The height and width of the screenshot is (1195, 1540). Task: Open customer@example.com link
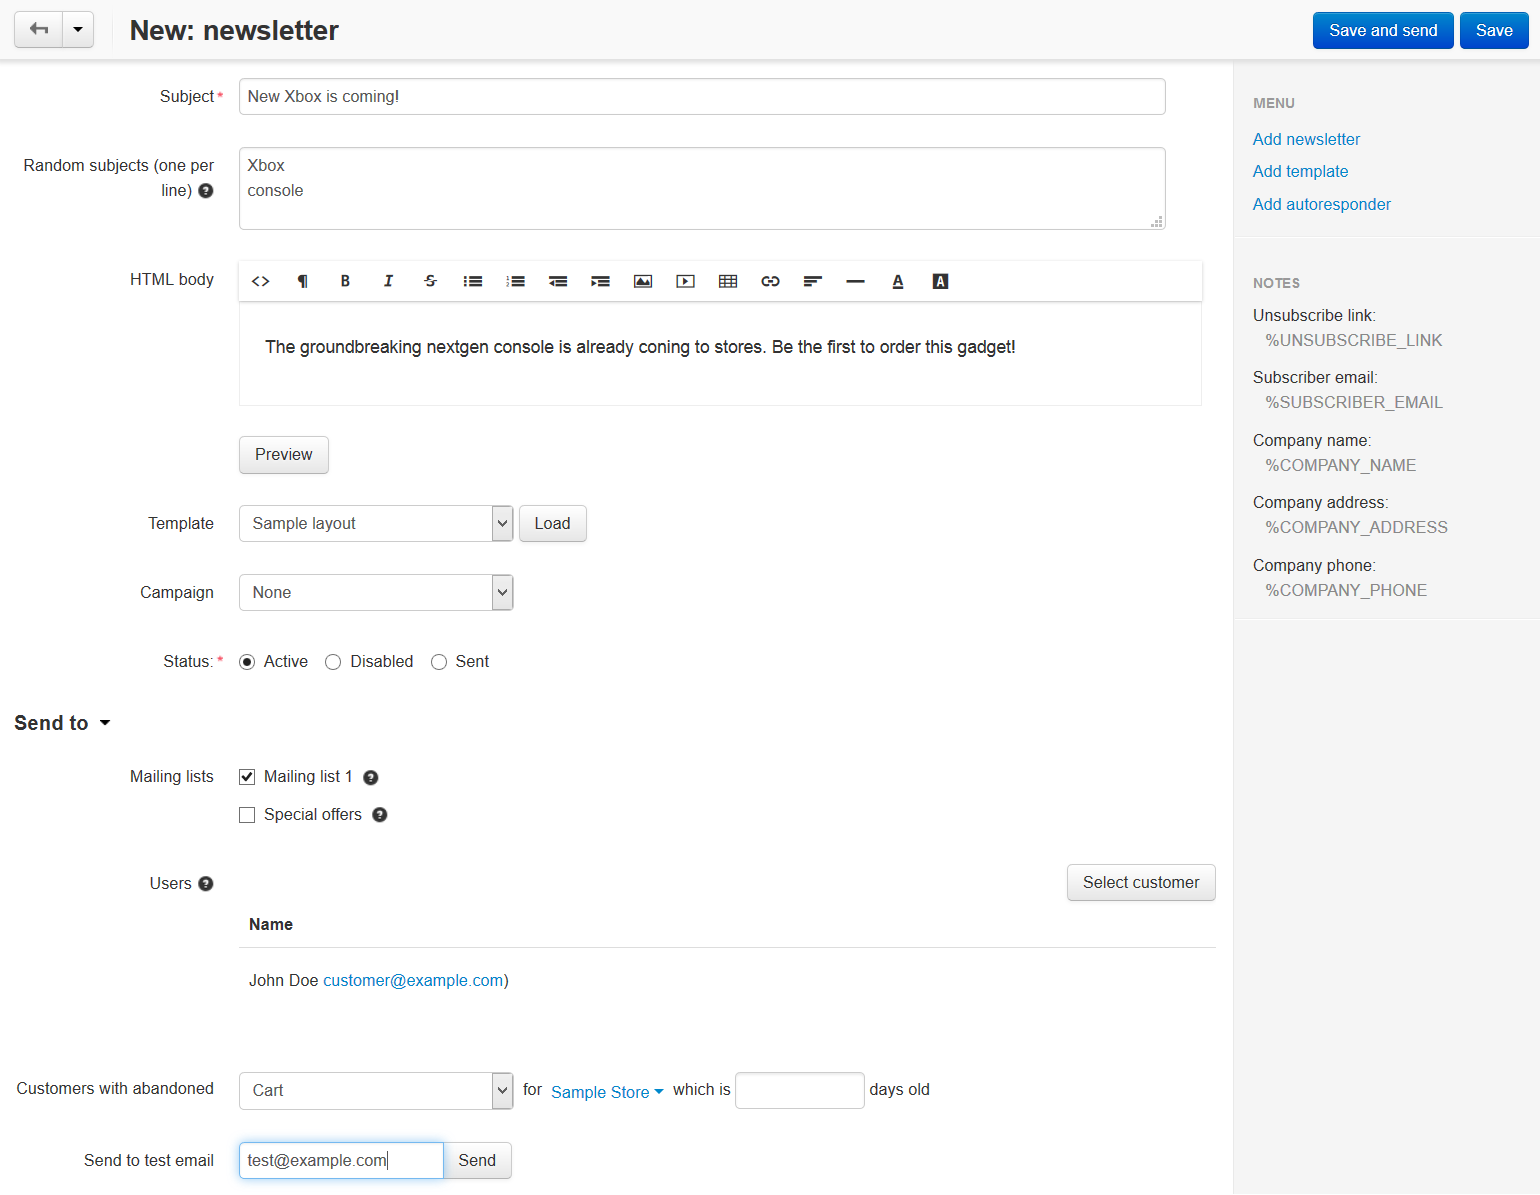(x=413, y=981)
